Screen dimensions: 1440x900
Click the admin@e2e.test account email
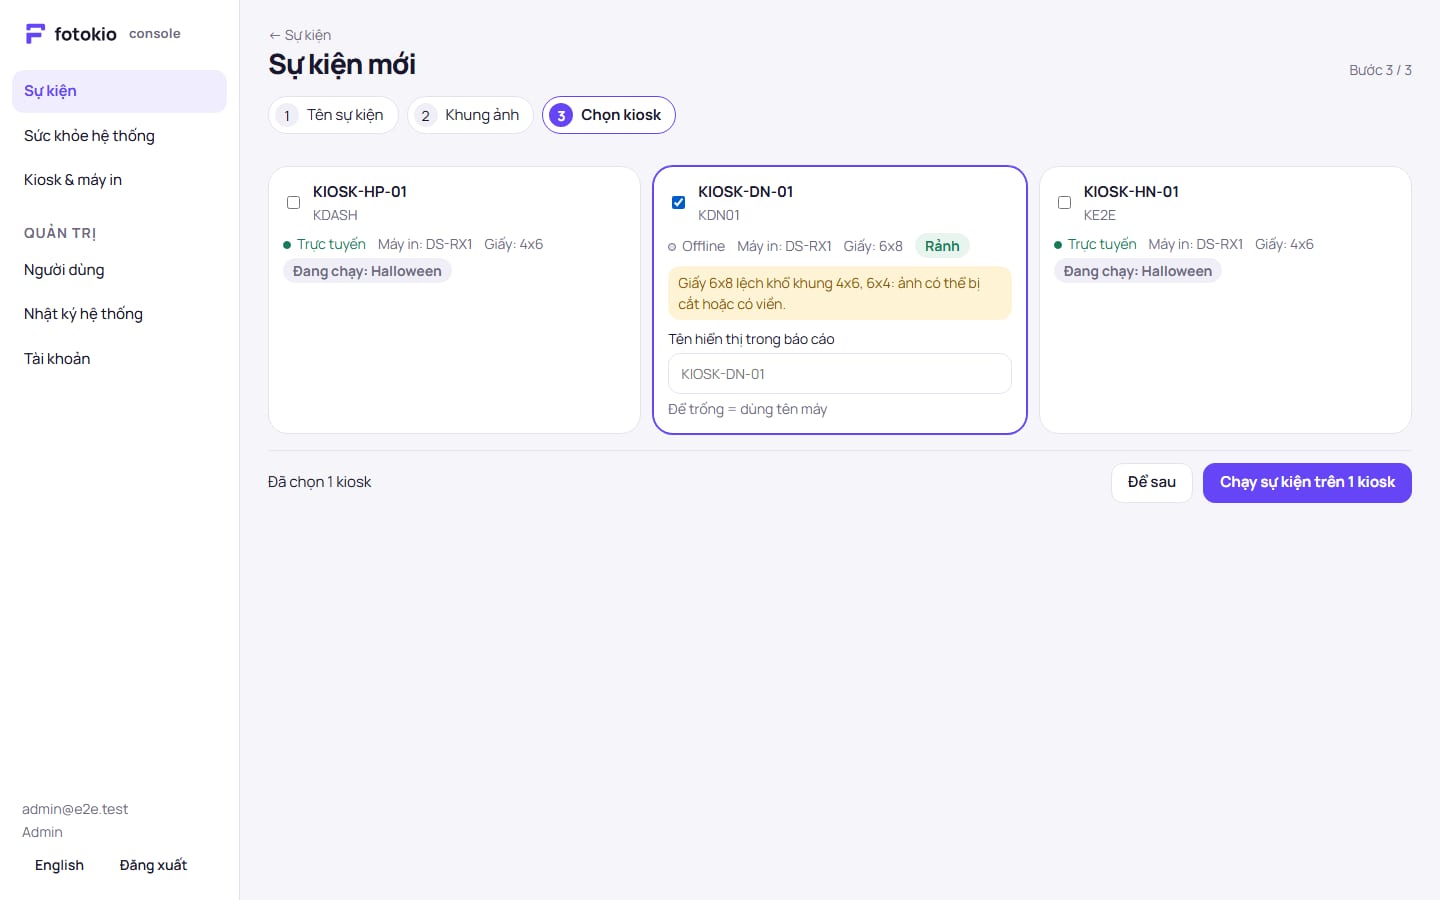75,809
